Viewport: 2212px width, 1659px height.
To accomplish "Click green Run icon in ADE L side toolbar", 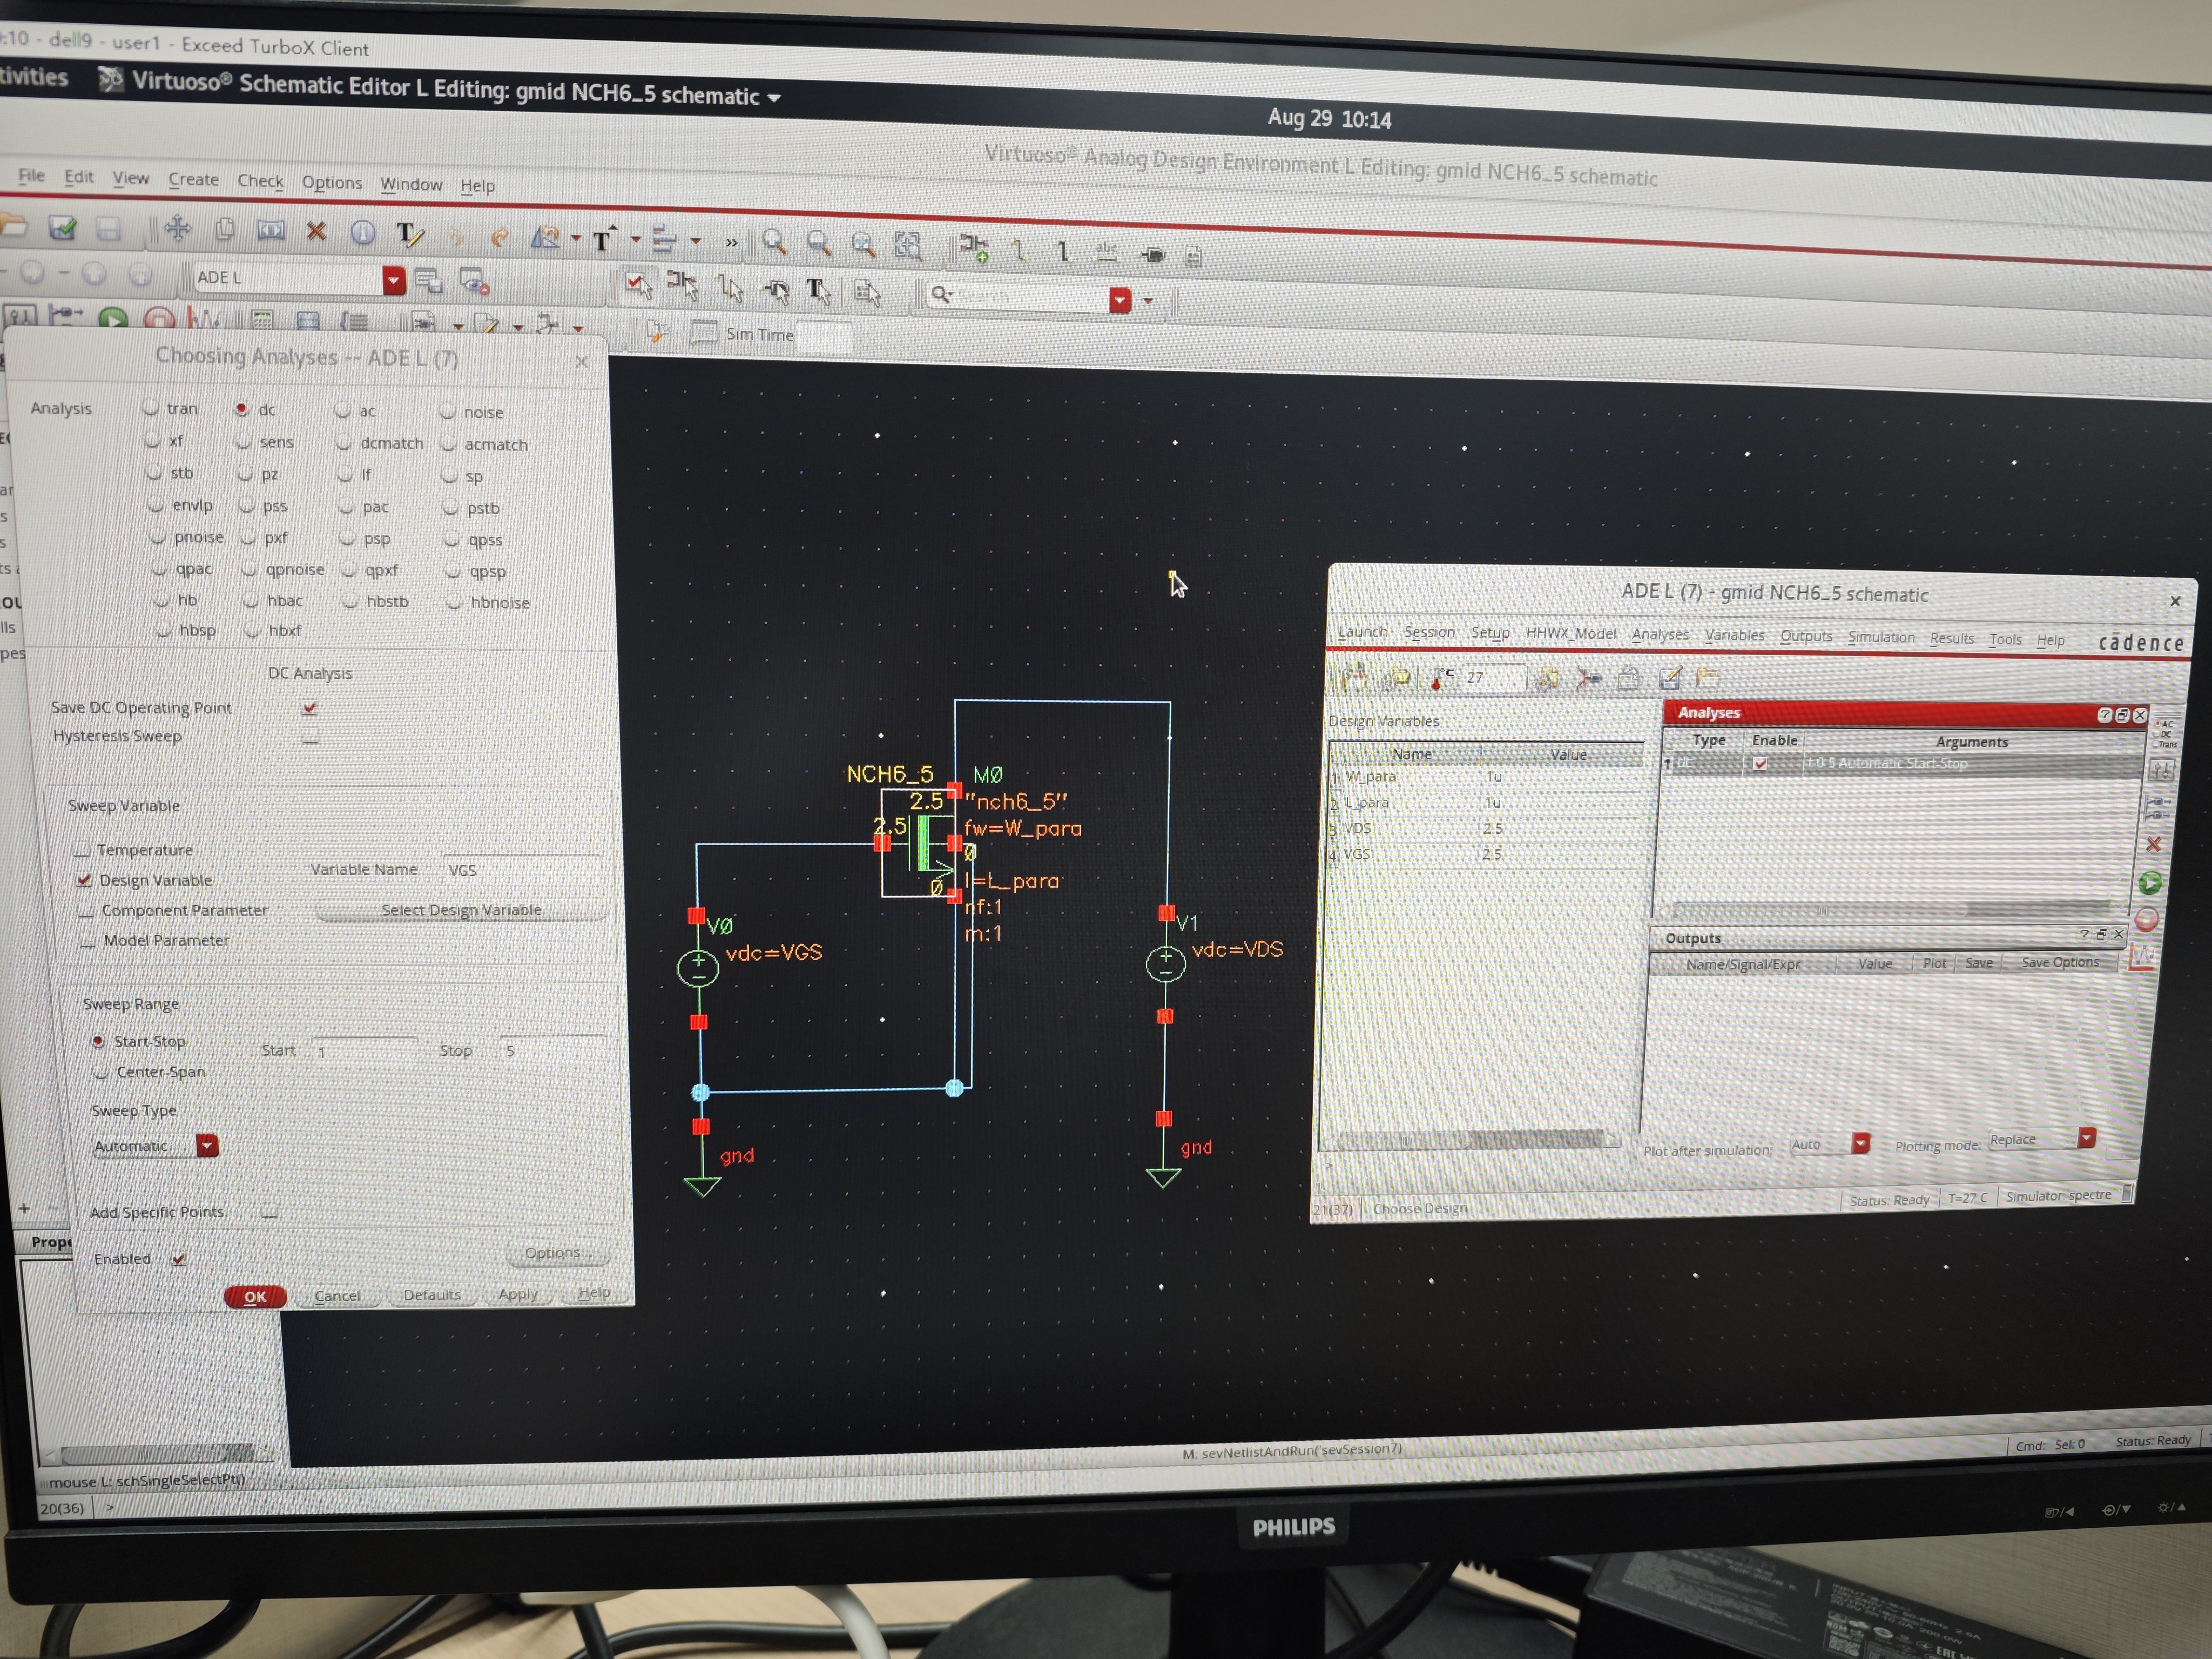I will point(2149,883).
